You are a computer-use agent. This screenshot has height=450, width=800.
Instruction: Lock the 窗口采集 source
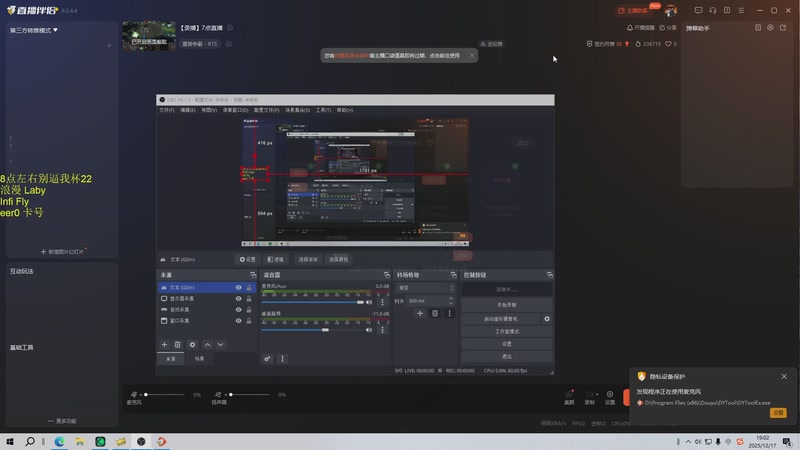pyautogui.click(x=249, y=321)
